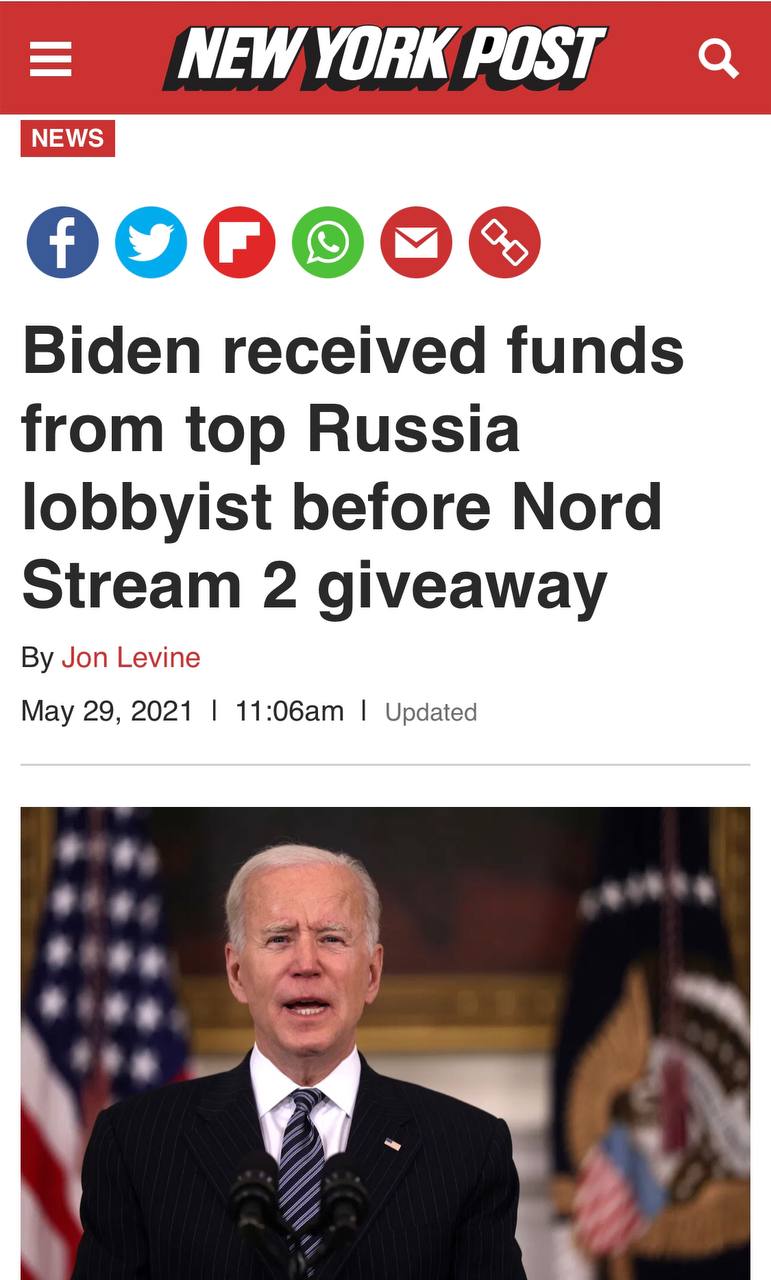The height and width of the screenshot is (1280, 771).
Task: Click the 11:06am timestamp
Action: point(290,711)
